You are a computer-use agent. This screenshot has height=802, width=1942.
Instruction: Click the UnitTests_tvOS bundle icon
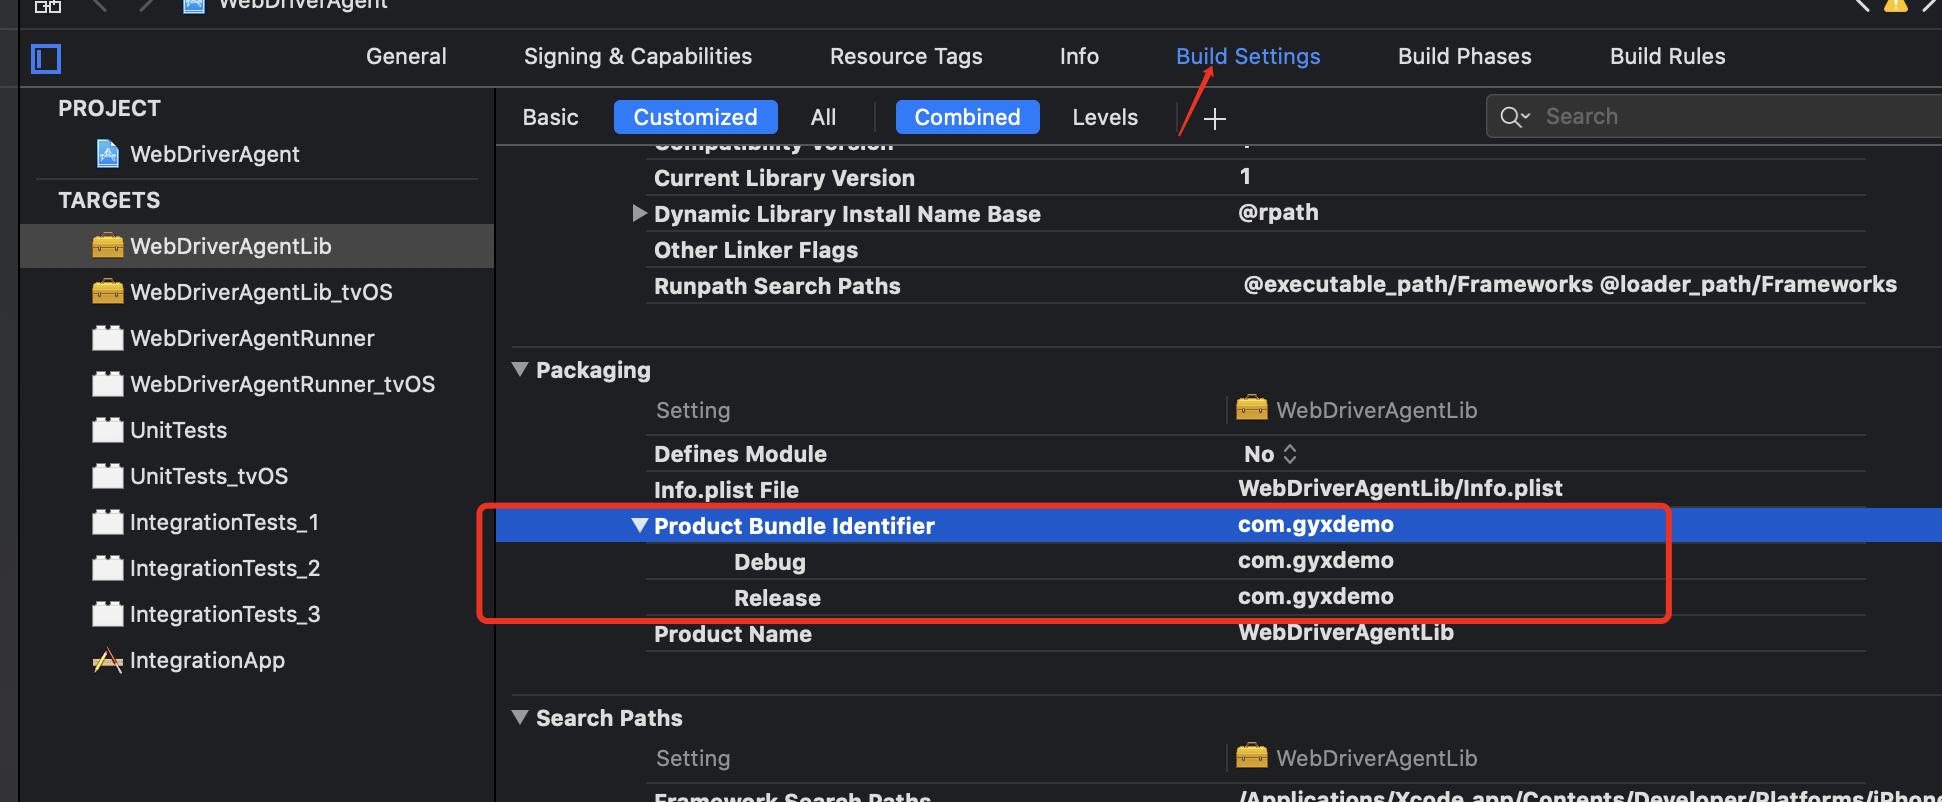(107, 476)
